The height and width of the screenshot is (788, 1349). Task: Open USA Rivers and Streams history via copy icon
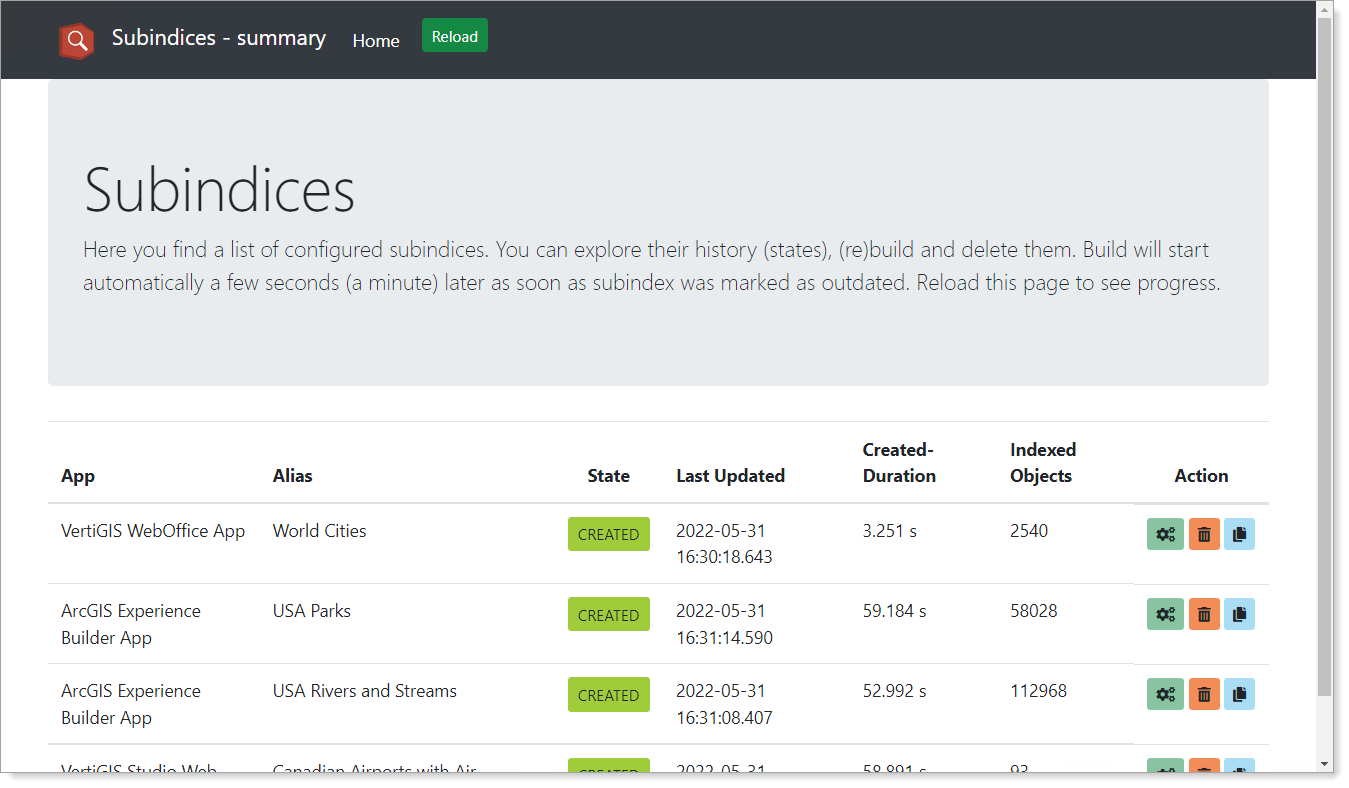[x=1240, y=694]
